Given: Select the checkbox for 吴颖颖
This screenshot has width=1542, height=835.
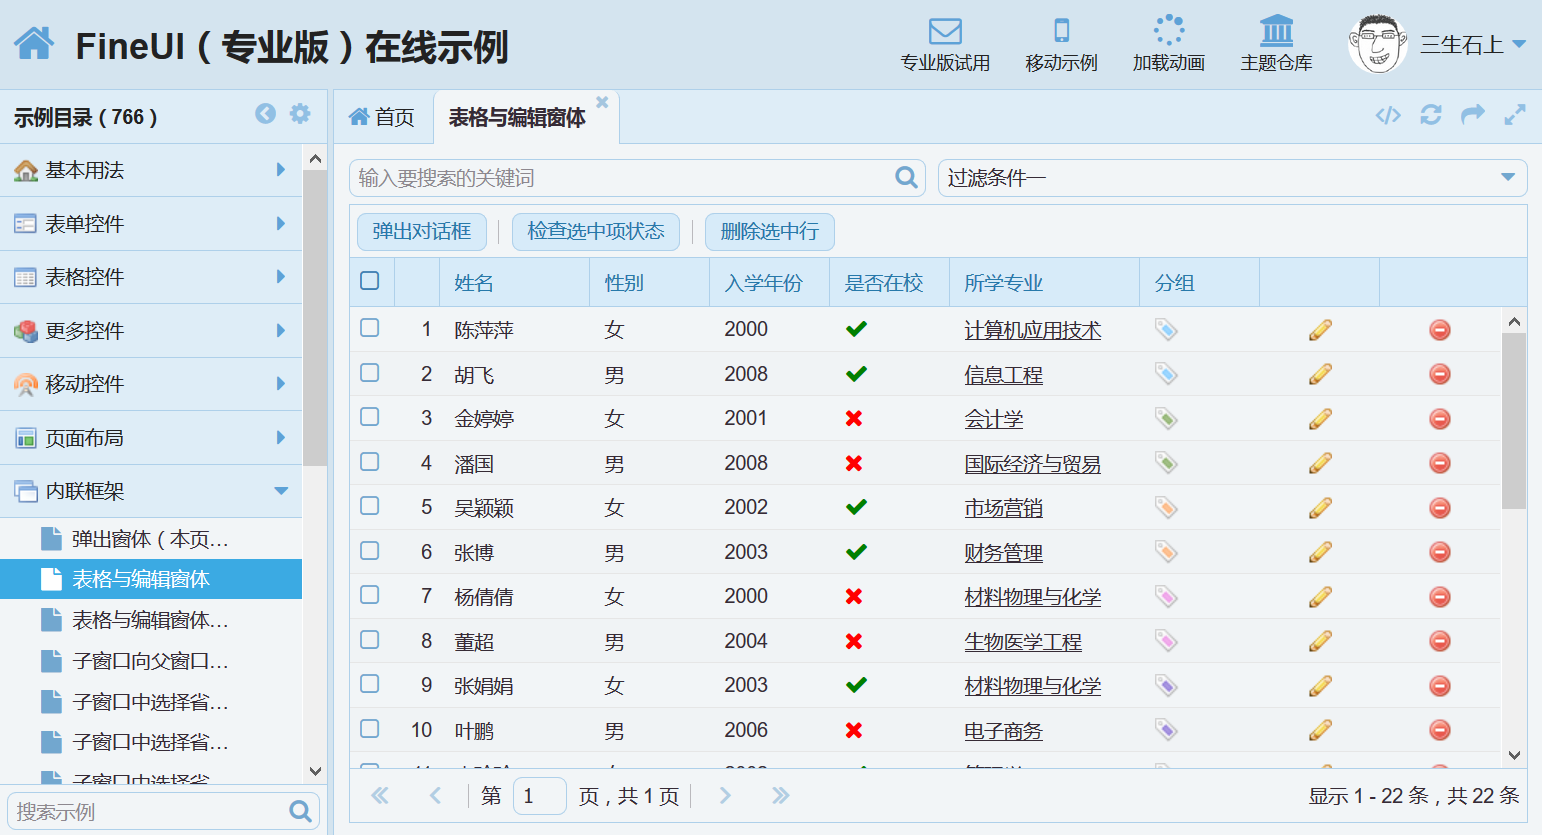Looking at the screenshot, I should click(370, 506).
